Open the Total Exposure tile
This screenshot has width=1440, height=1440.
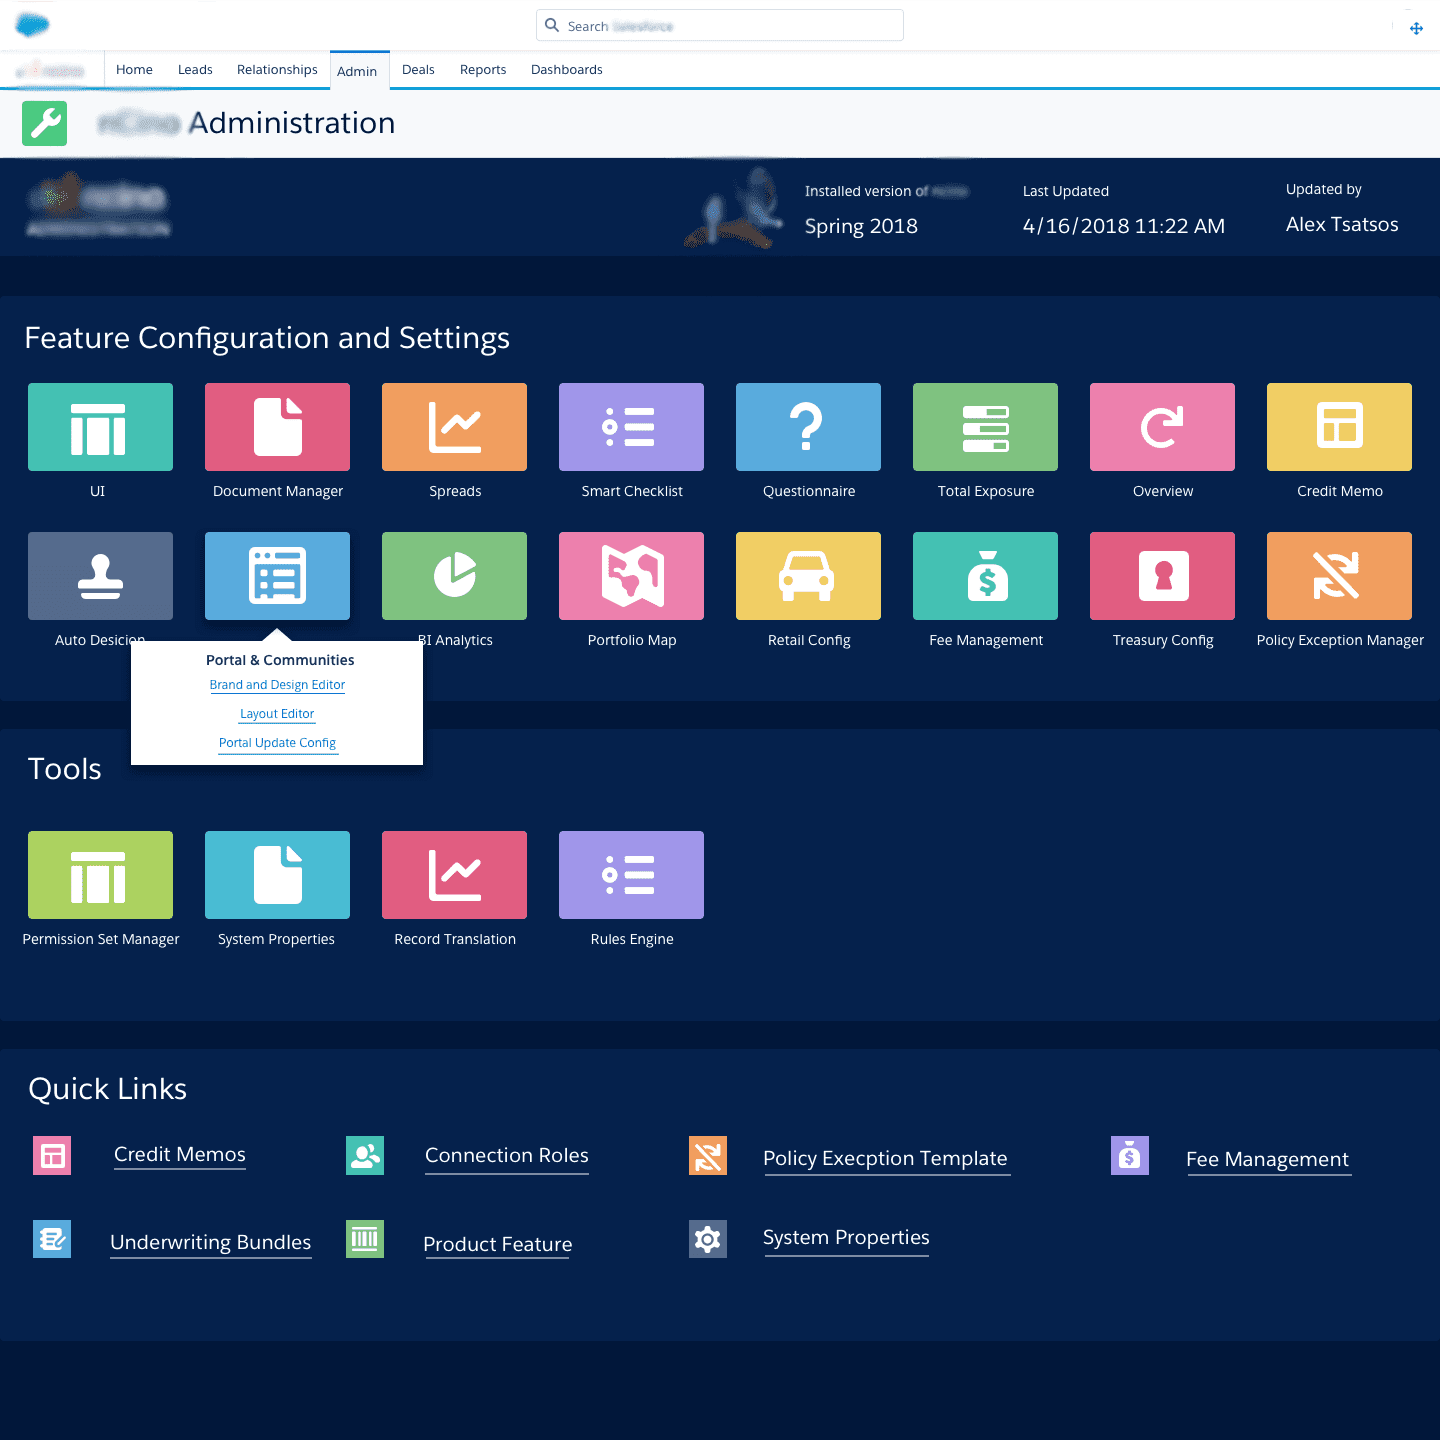pos(985,427)
